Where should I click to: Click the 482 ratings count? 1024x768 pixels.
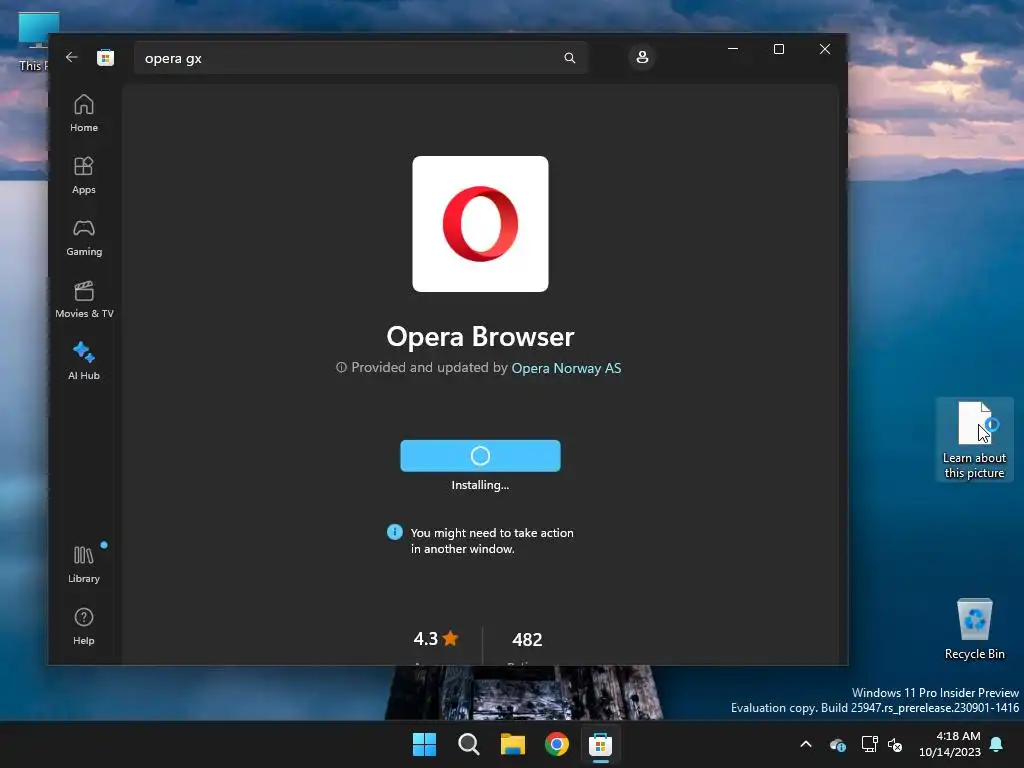[x=527, y=639]
